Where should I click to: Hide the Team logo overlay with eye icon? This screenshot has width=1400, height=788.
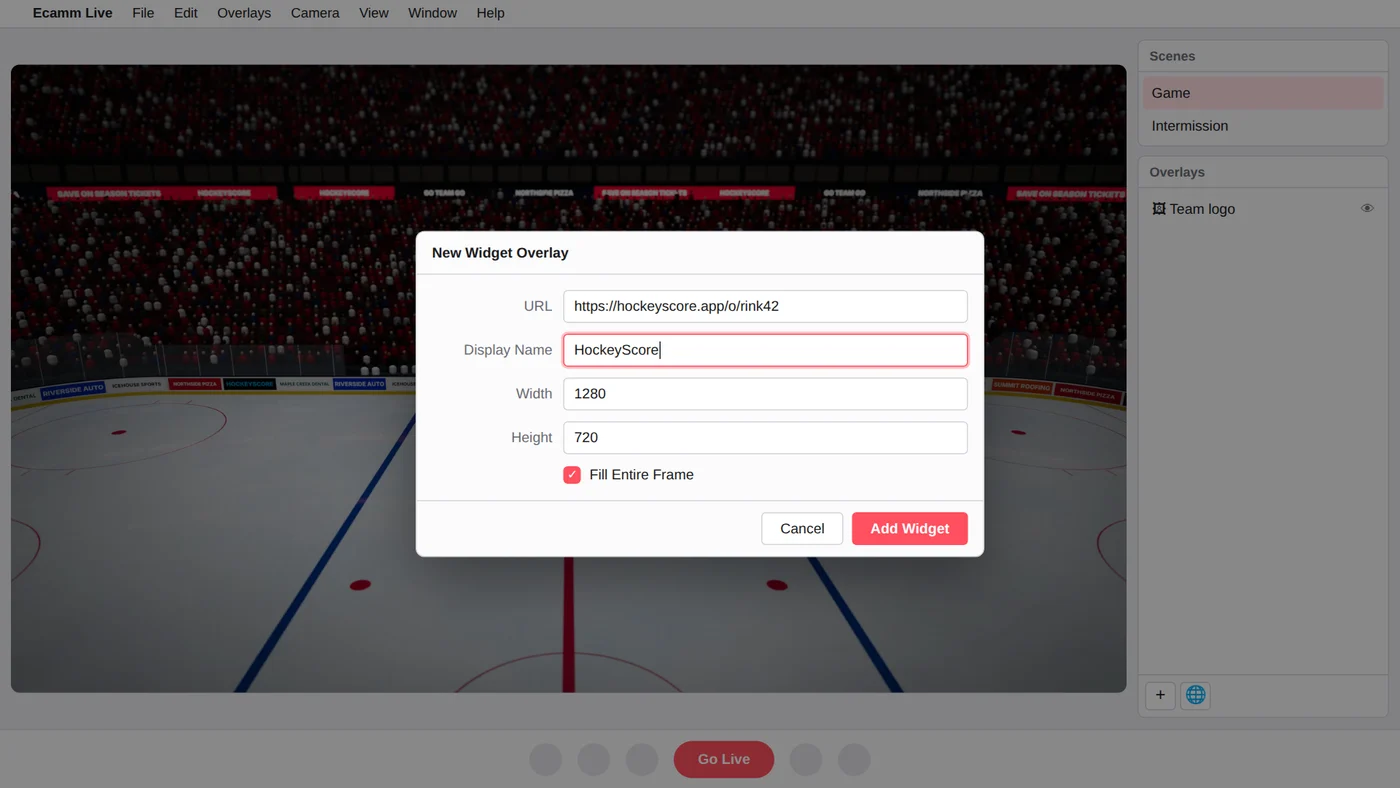point(1367,209)
